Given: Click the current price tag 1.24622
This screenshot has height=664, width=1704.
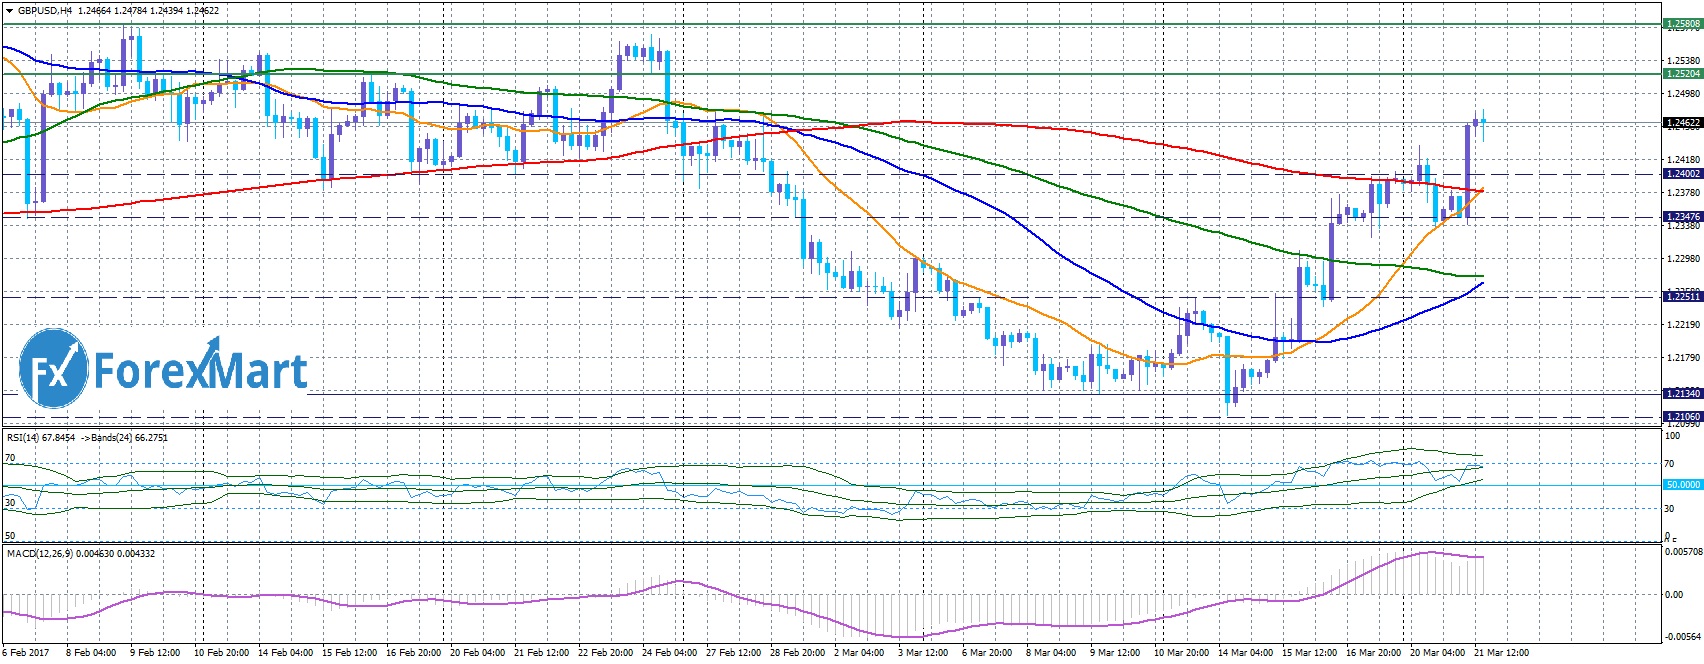Looking at the screenshot, I should pyautogui.click(x=1682, y=123).
